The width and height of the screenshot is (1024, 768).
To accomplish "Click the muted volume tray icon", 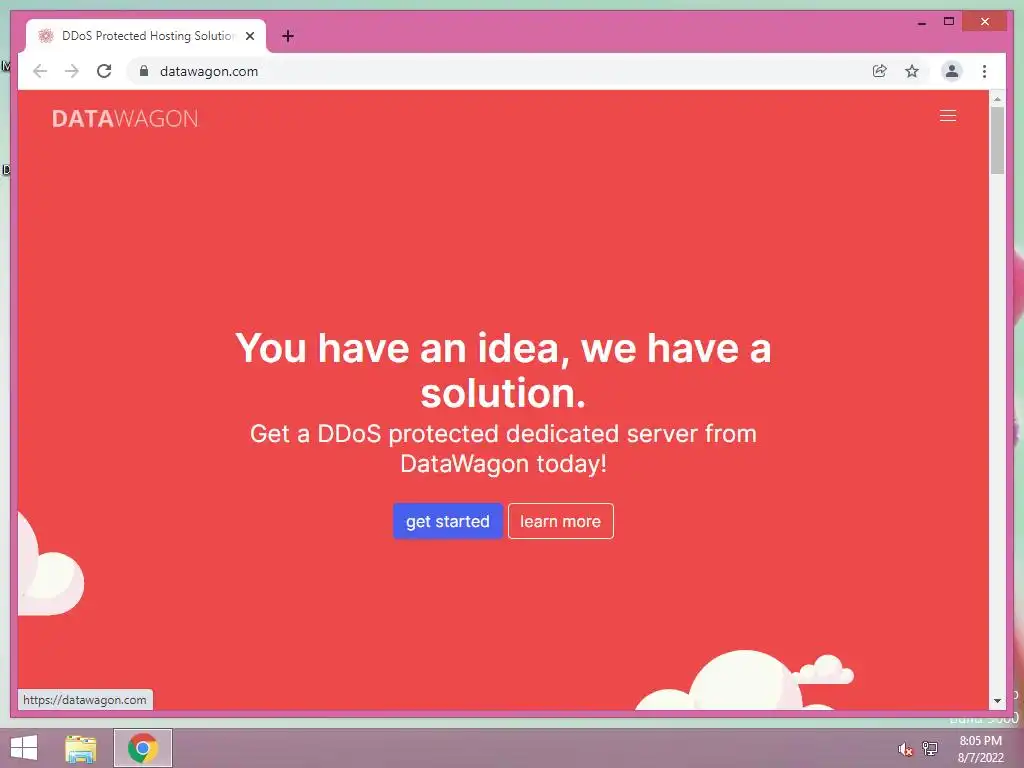I will pos(905,749).
